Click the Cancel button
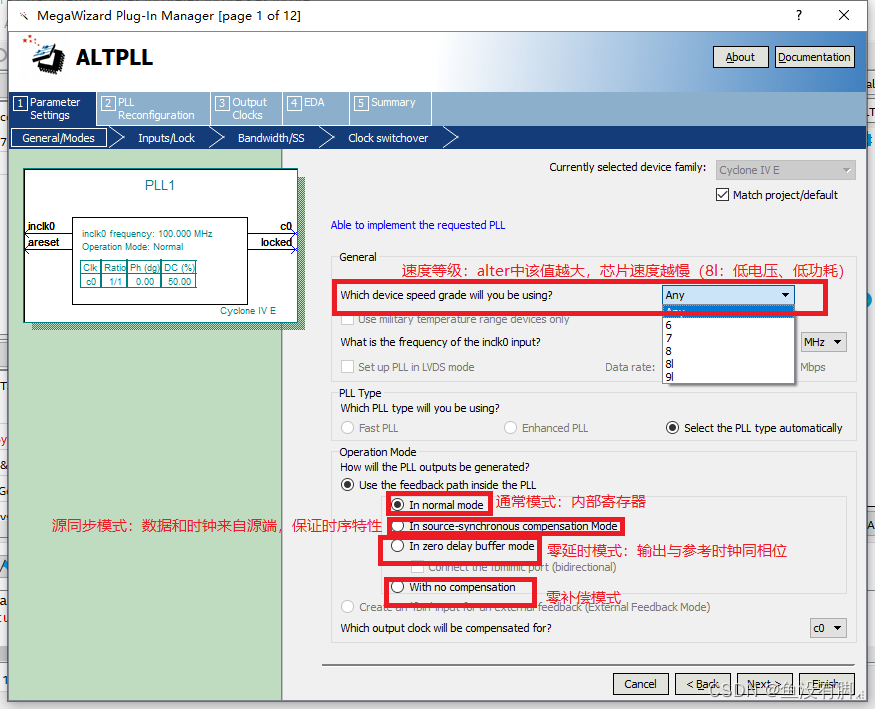The height and width of the screenshot is (709, 875). pos(640,684)
